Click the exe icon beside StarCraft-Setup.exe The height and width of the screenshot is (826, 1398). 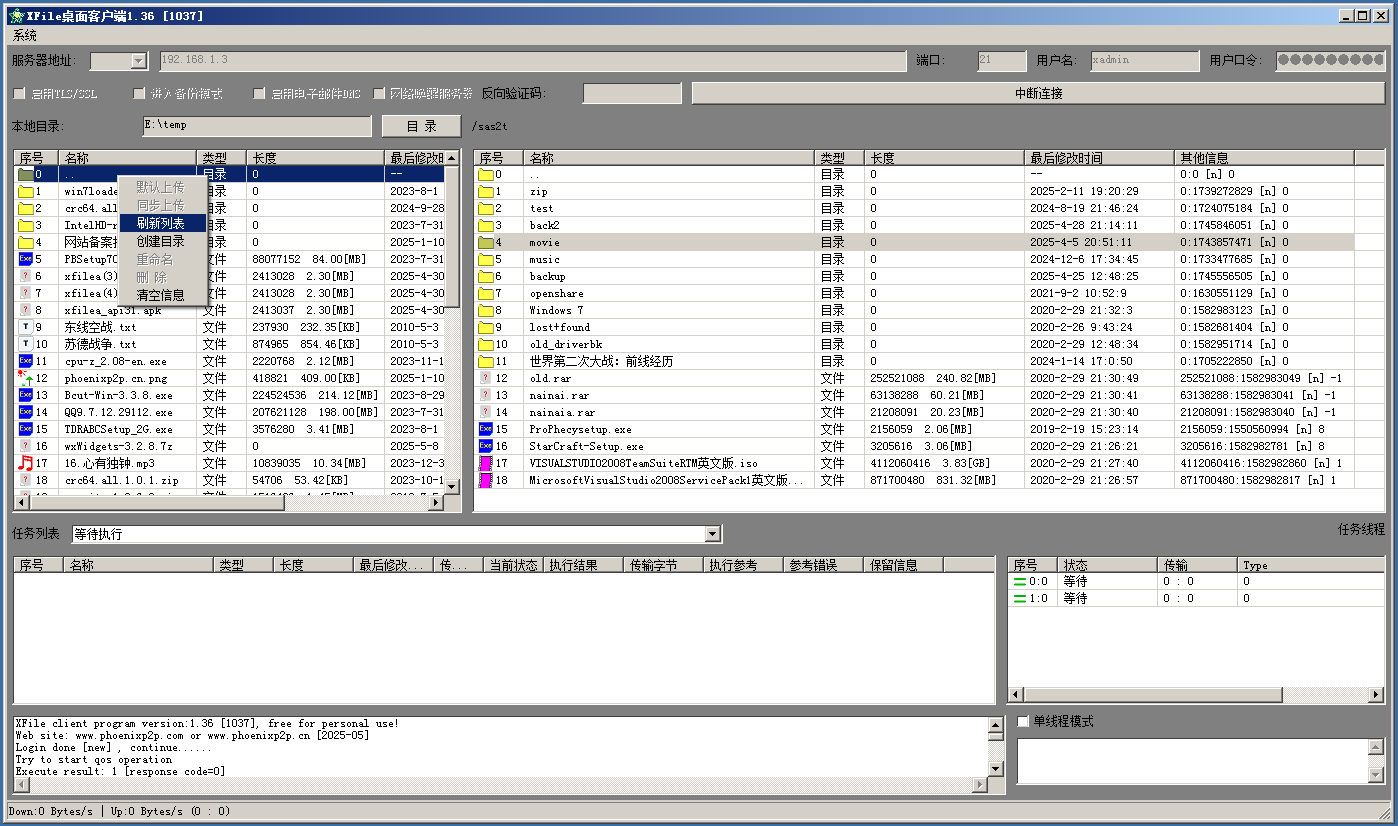[x=486, y=446]
